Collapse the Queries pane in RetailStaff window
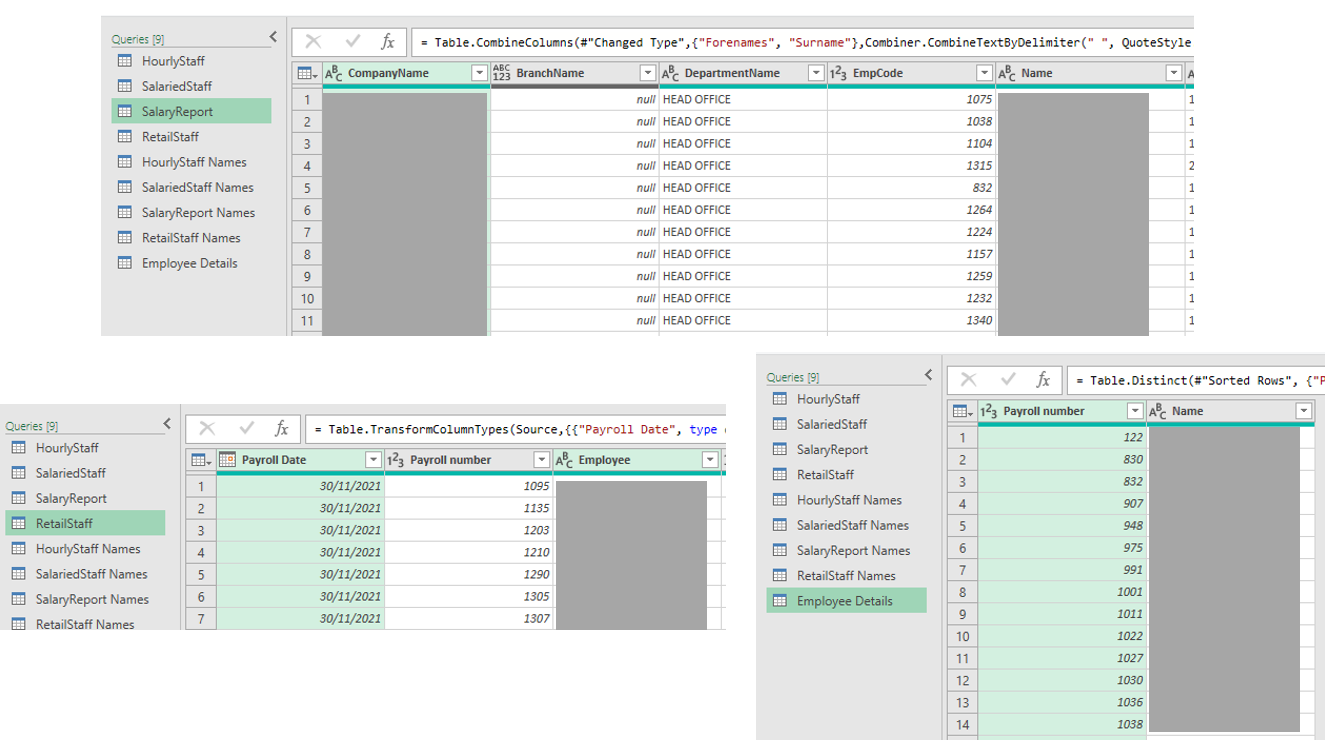This screenshot has height=753, width=1333. click(167, 424)
